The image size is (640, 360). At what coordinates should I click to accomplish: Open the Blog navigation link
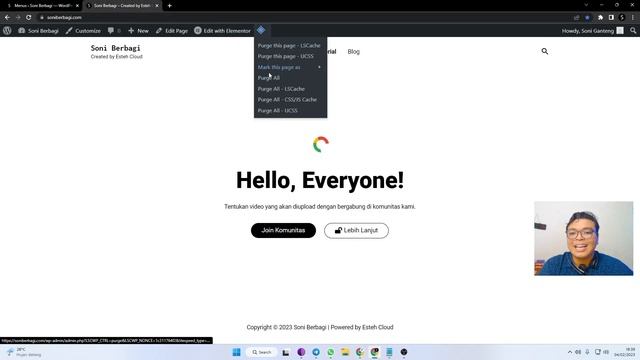353,51
